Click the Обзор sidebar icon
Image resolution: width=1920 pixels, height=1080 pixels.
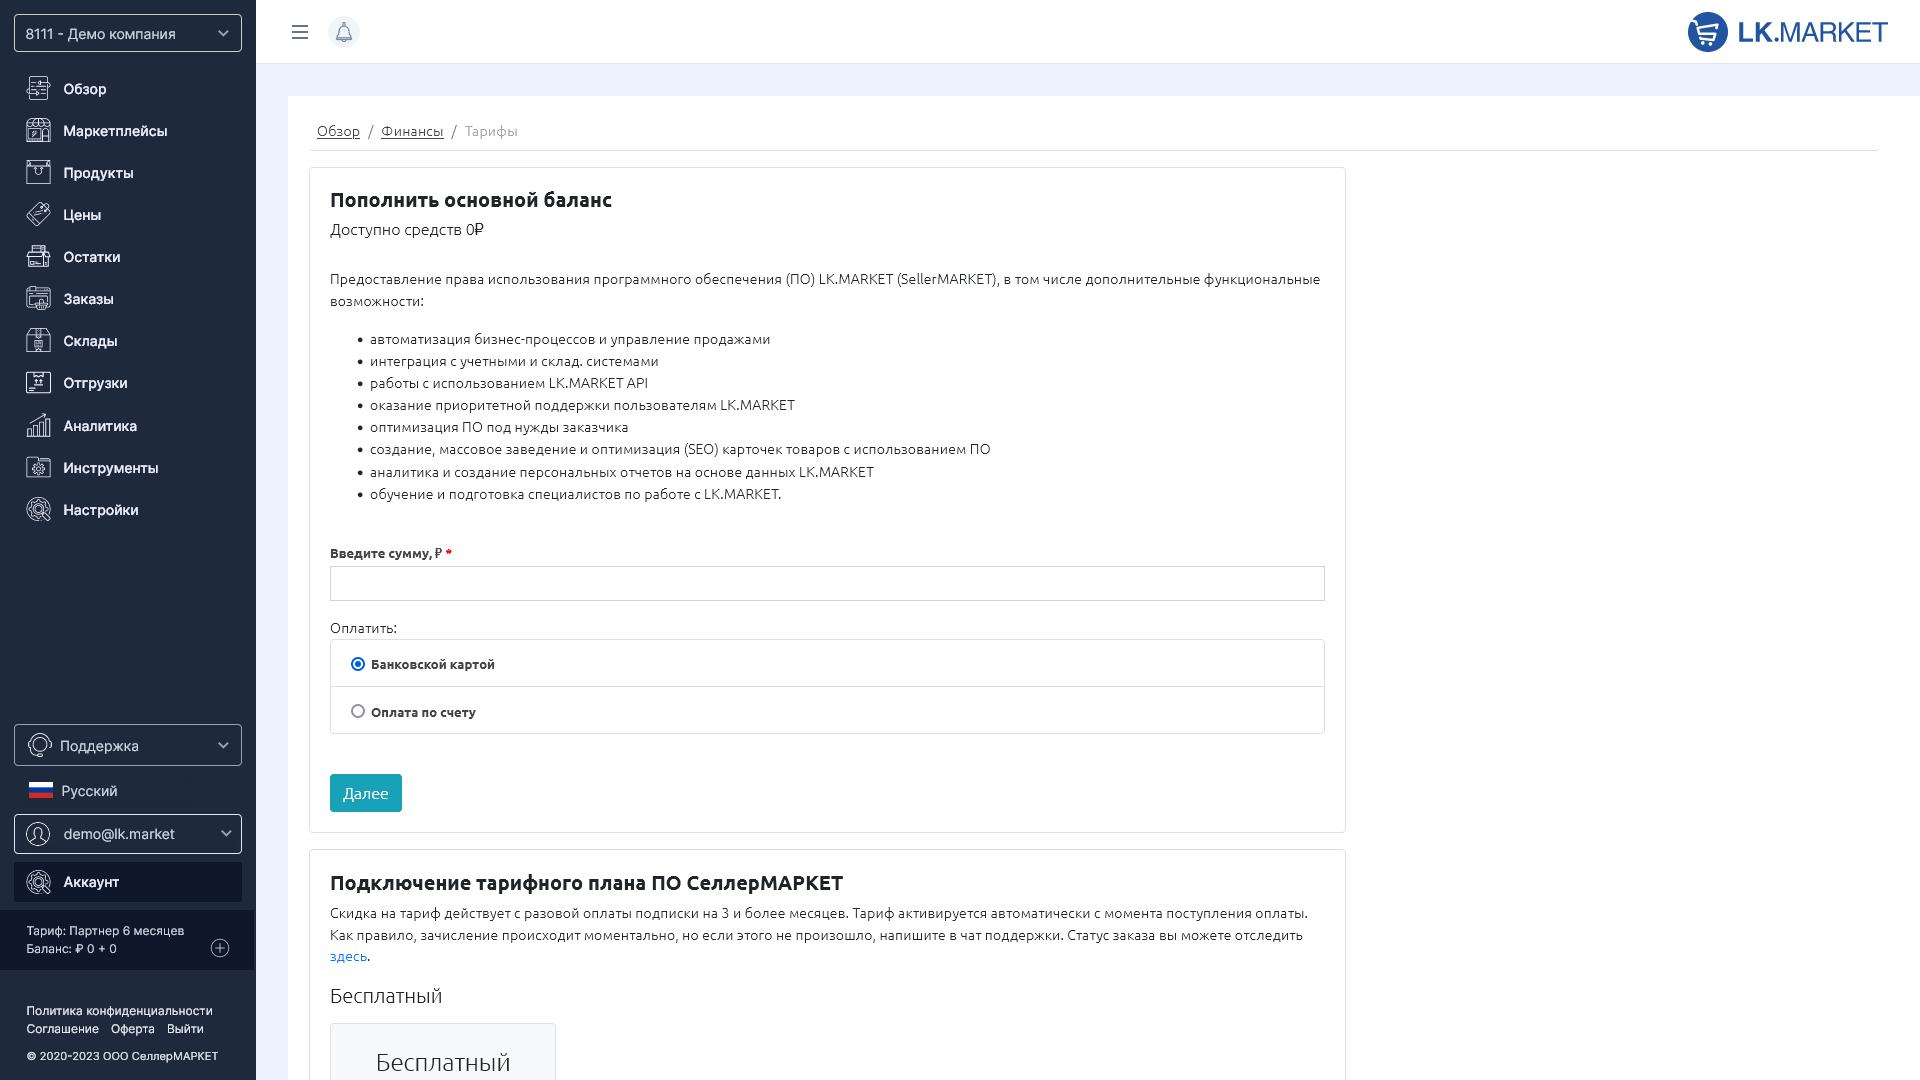click(38, 89)
